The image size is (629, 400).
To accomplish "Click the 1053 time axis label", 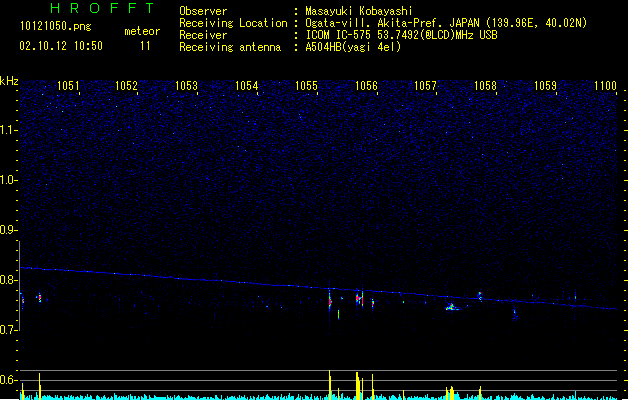I will point(187,86).
